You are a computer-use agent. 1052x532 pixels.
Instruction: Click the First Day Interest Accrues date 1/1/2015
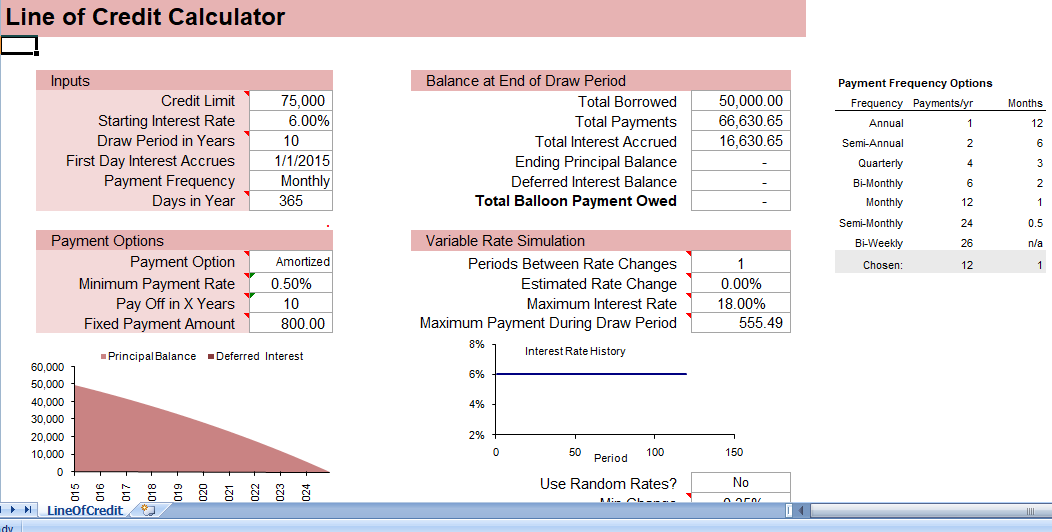pyautogui.click(x=291, y=161)
